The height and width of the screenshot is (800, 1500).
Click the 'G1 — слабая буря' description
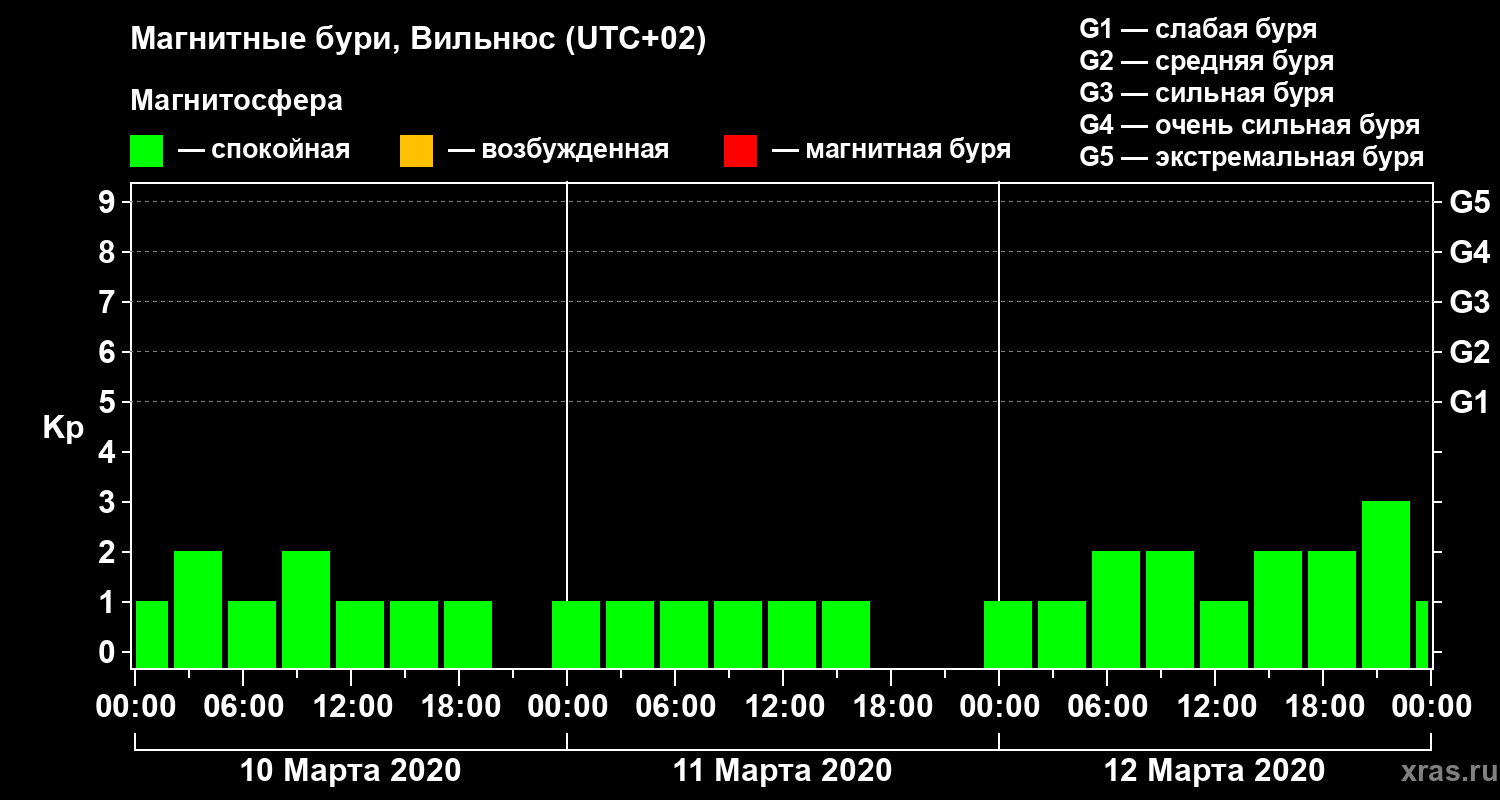point(1198,28)
